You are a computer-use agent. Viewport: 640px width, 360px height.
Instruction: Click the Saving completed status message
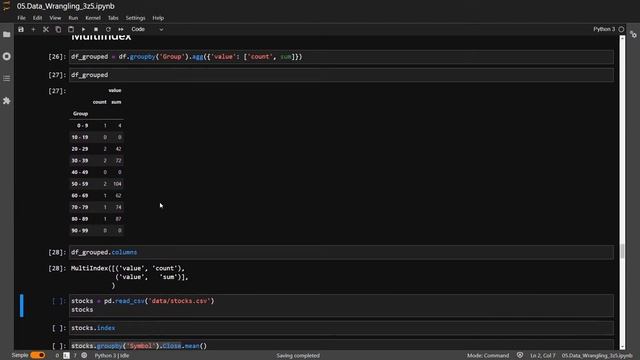[x=298, y=356]
